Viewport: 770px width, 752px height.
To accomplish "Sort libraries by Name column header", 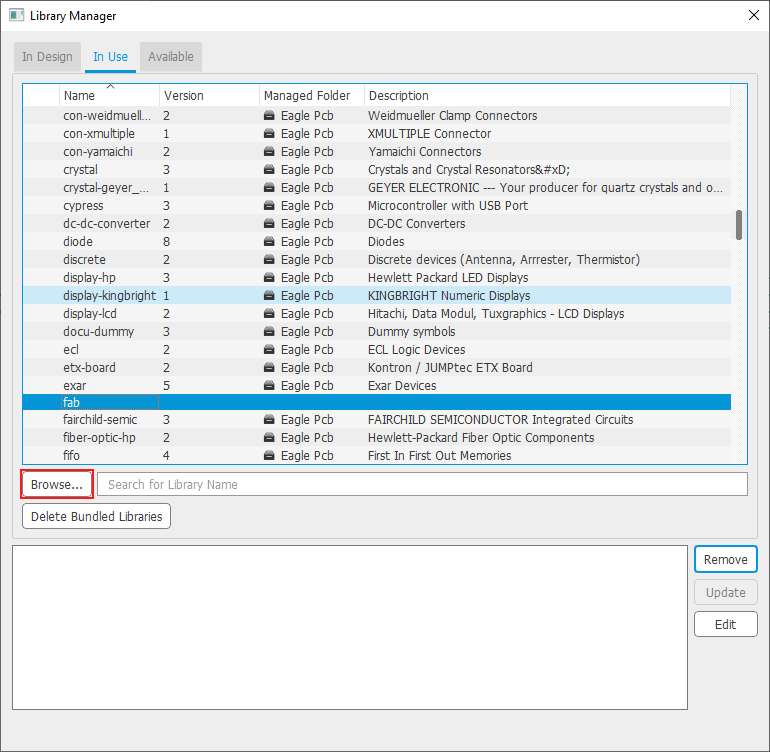I will [109, 95].
